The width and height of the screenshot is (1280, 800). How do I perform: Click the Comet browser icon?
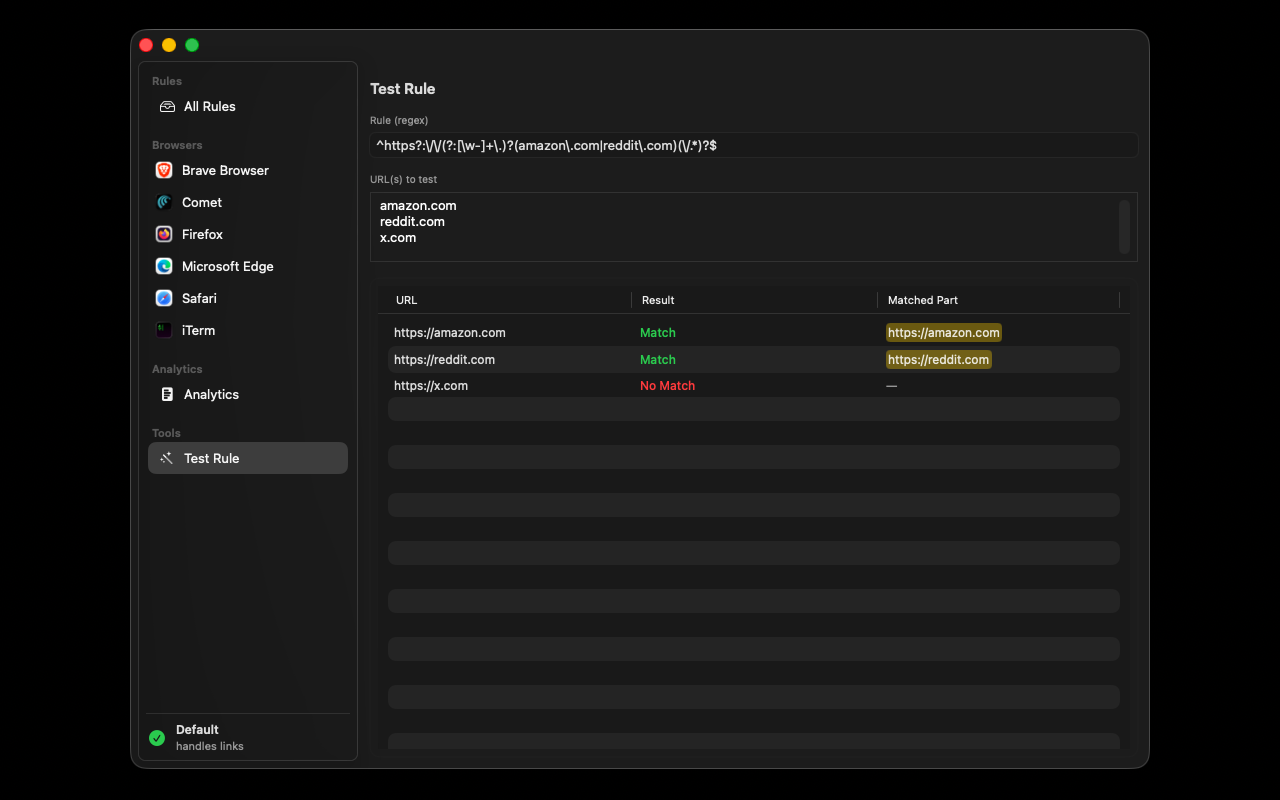pyautogui.click(x=164, y=203)
